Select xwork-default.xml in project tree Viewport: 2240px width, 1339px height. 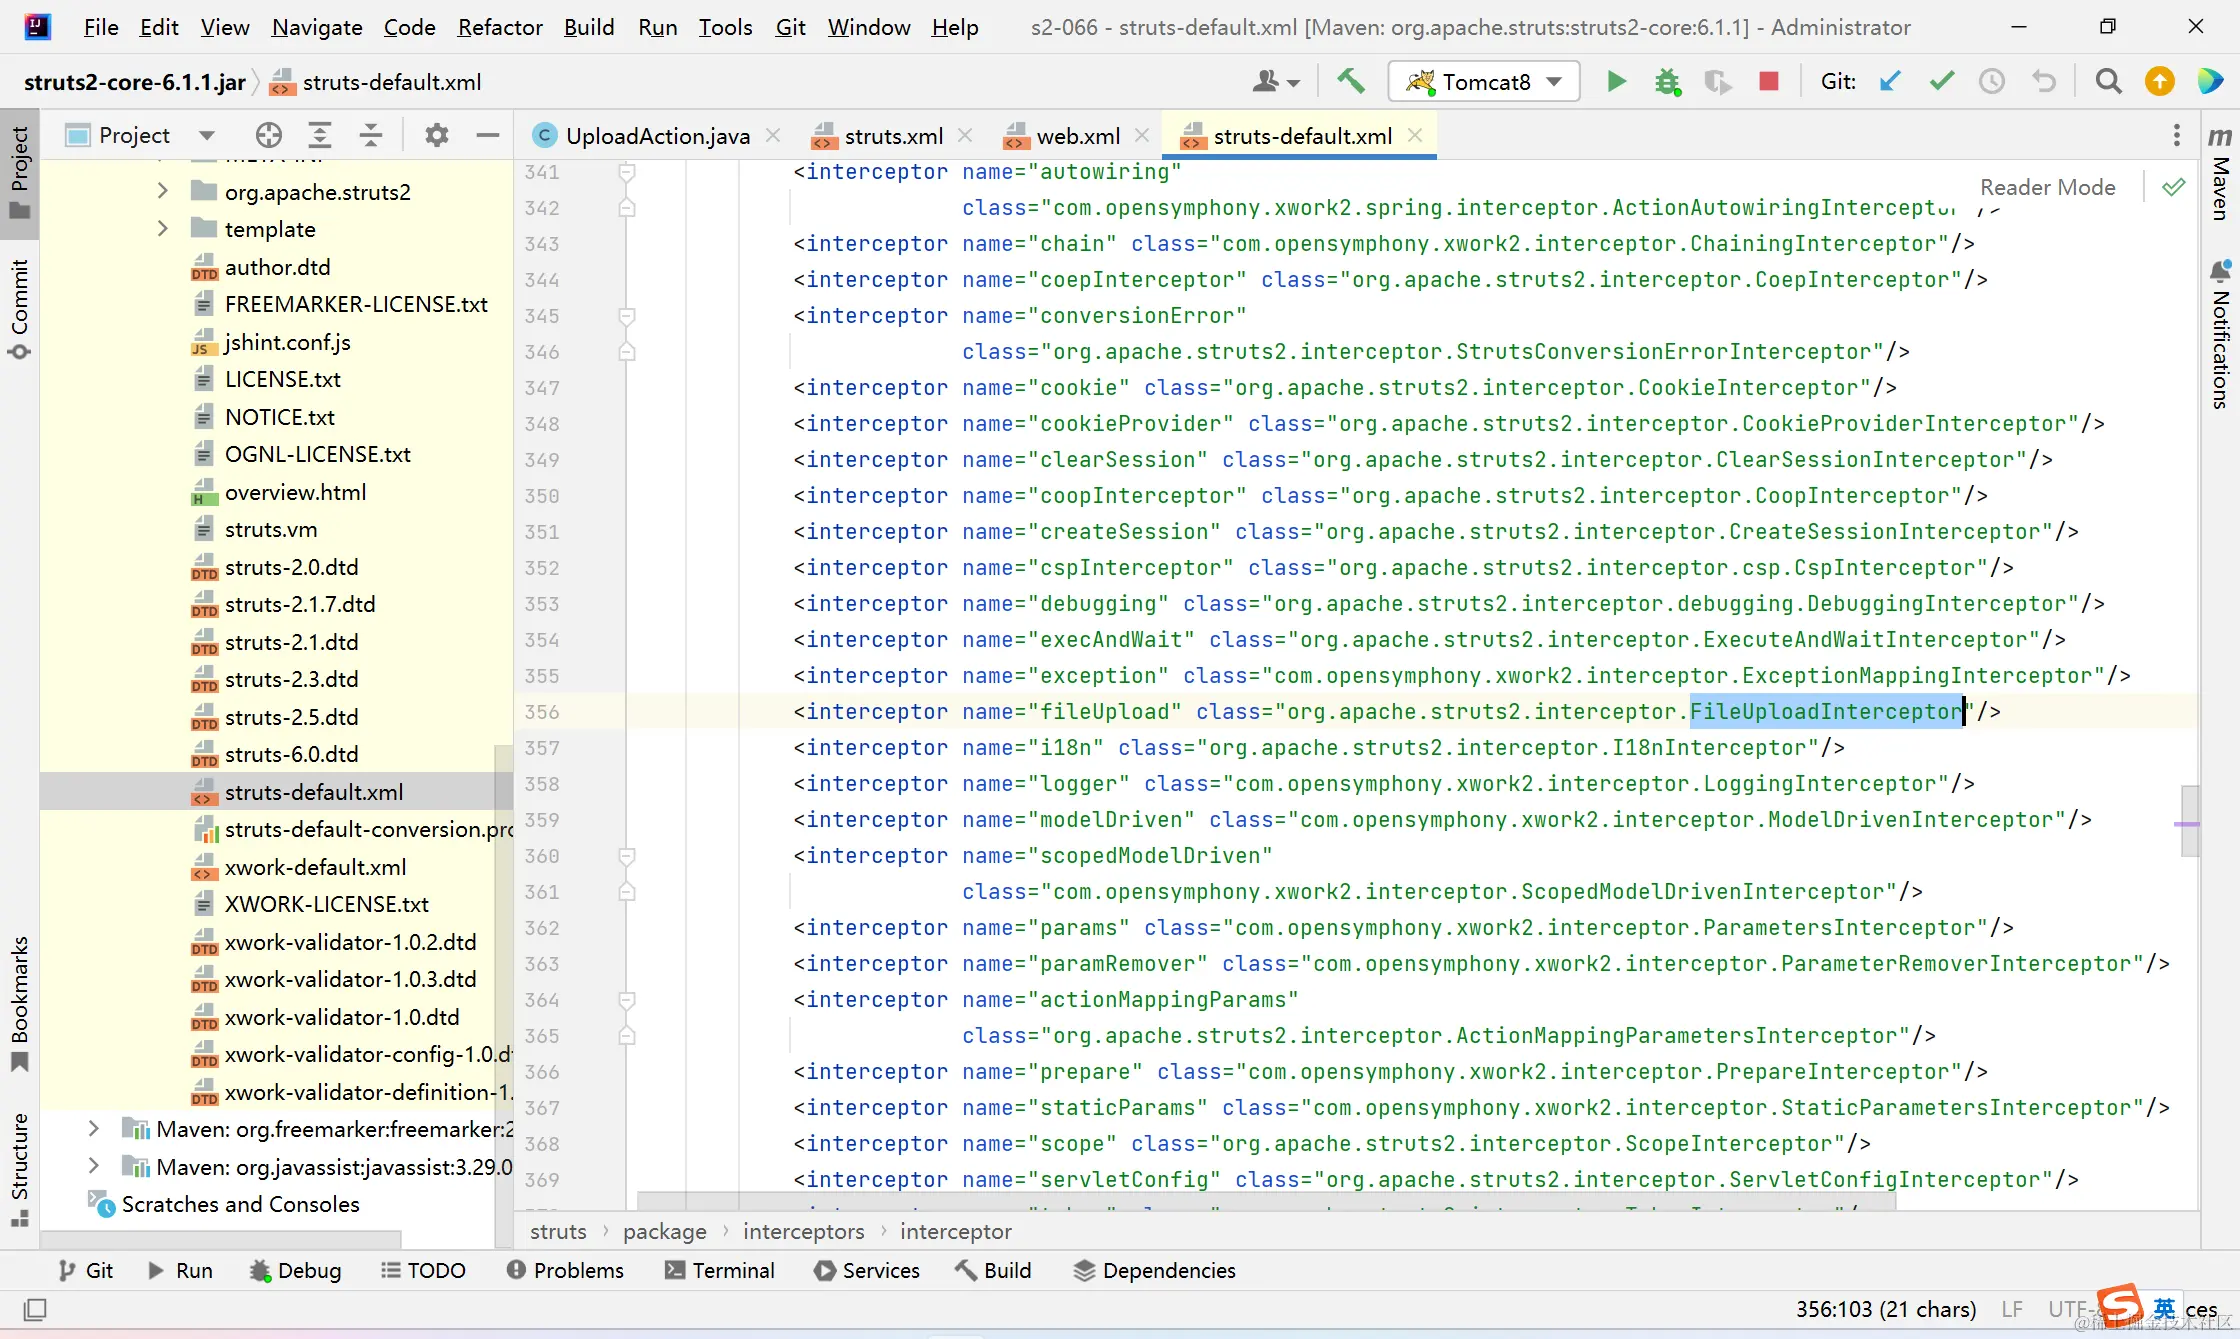pos(315,867)
